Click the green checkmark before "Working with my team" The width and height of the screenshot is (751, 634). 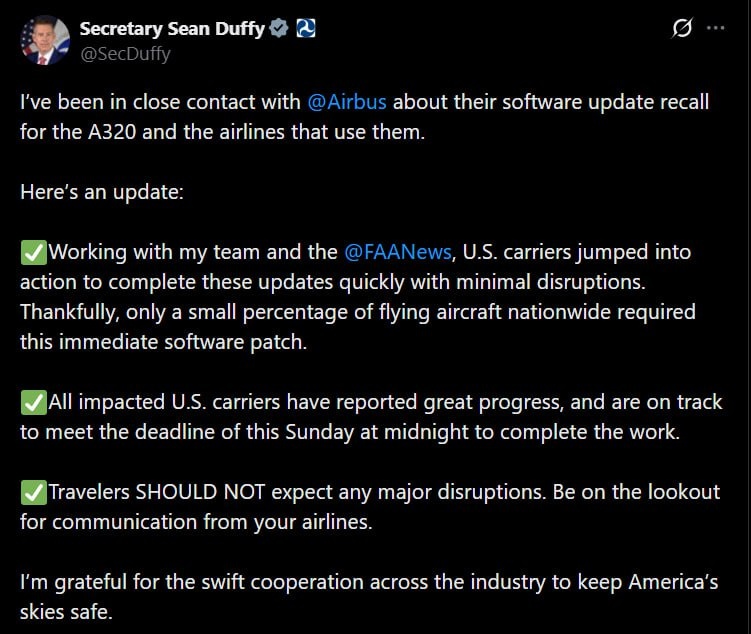33,252
